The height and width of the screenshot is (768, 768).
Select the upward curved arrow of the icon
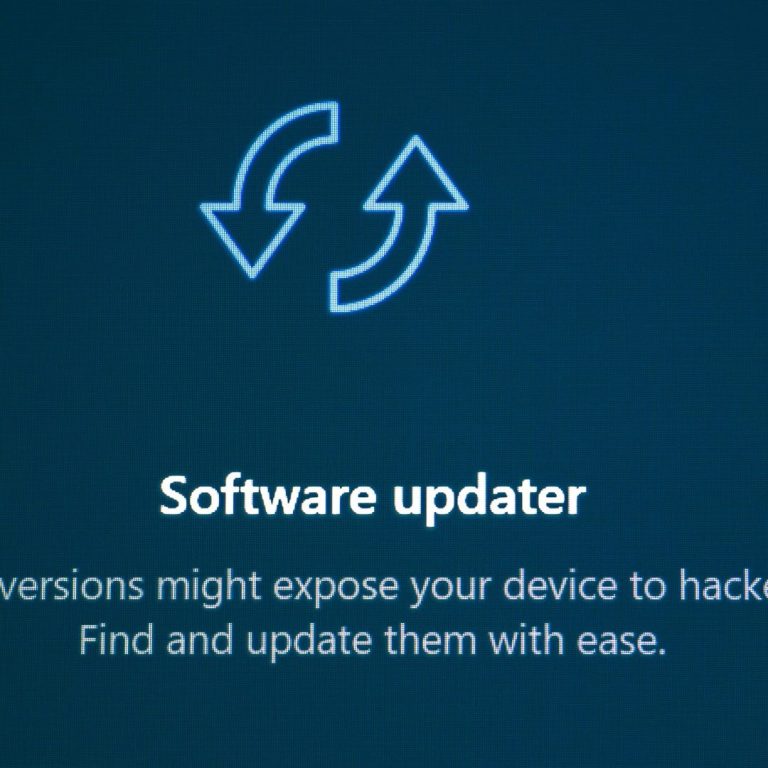tap(399, 223)
